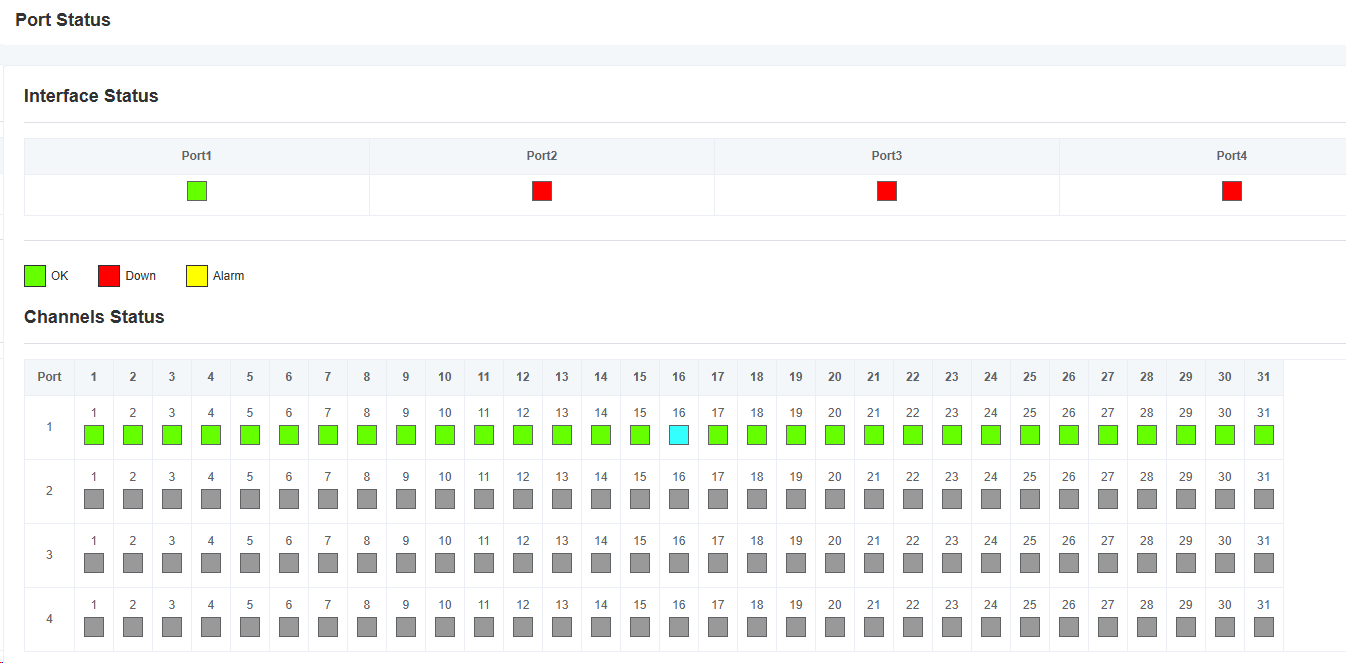Viewport: 1346px width, 663px height.
Task: Click the Port1 column header
Action: pyautogui.click(x=197, y=156)
